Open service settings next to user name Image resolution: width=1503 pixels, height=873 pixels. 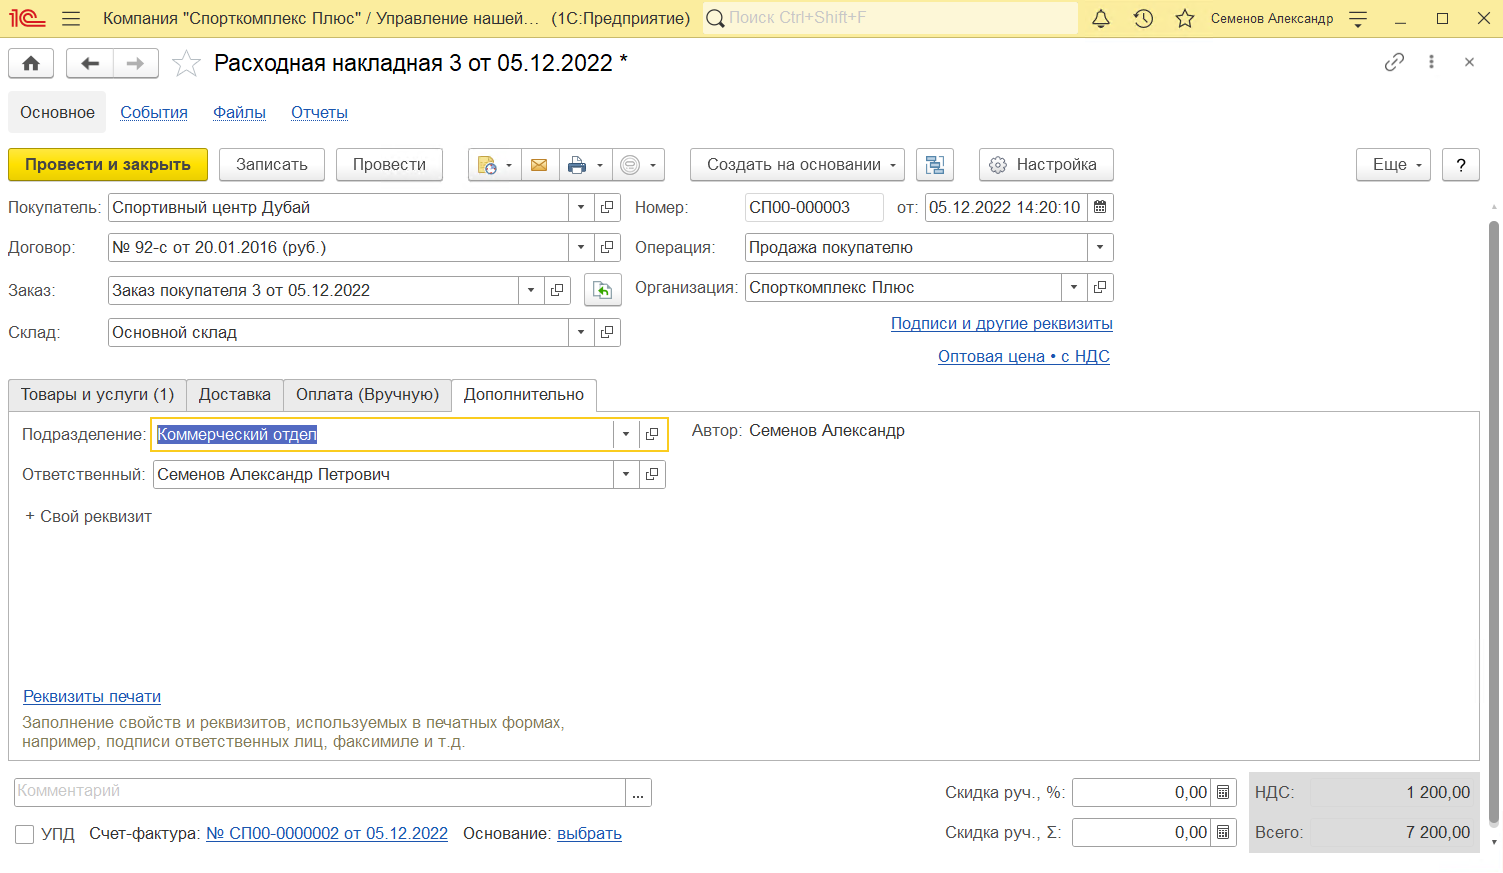coord(1358,18)
